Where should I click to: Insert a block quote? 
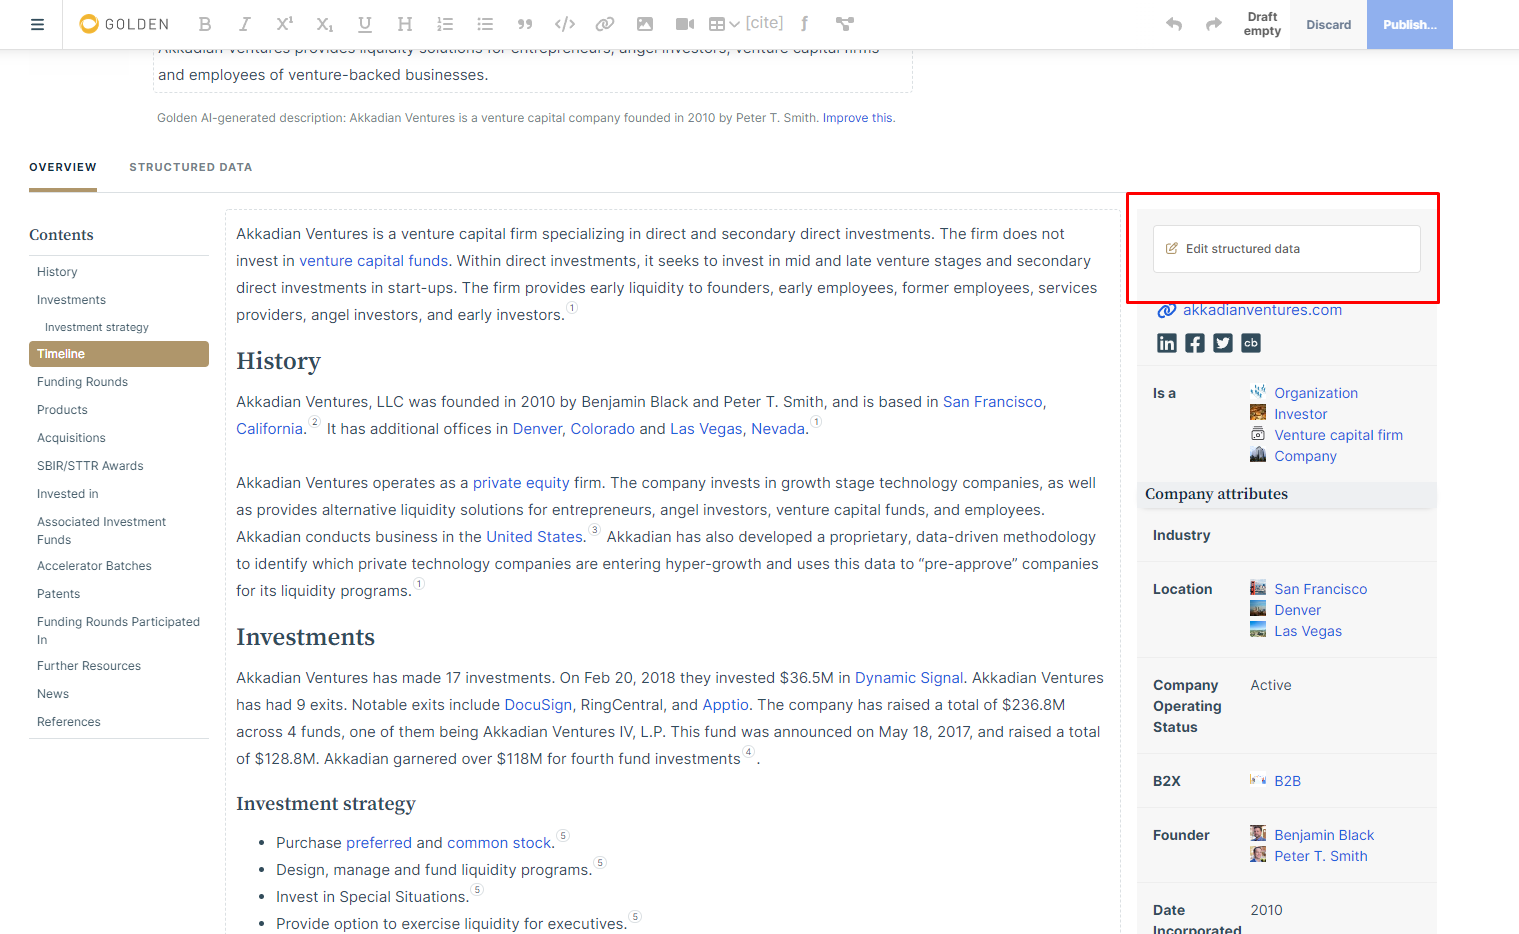point(525,24)
